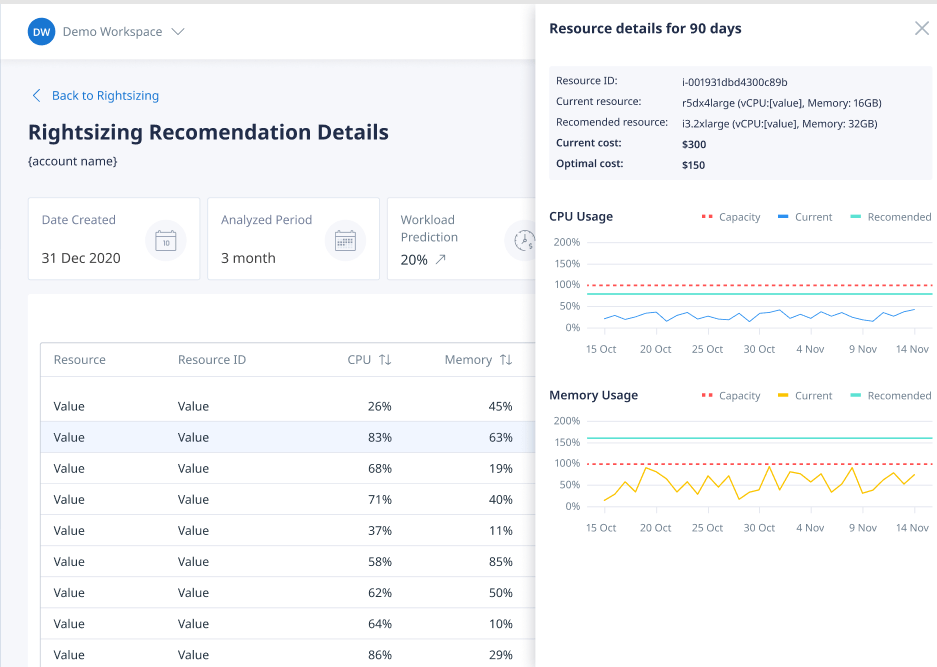This screenshot has width=937, height=667.
Task: Click the {account name} placeholder text
Action: pyautogui.click(x=72, y=161)
